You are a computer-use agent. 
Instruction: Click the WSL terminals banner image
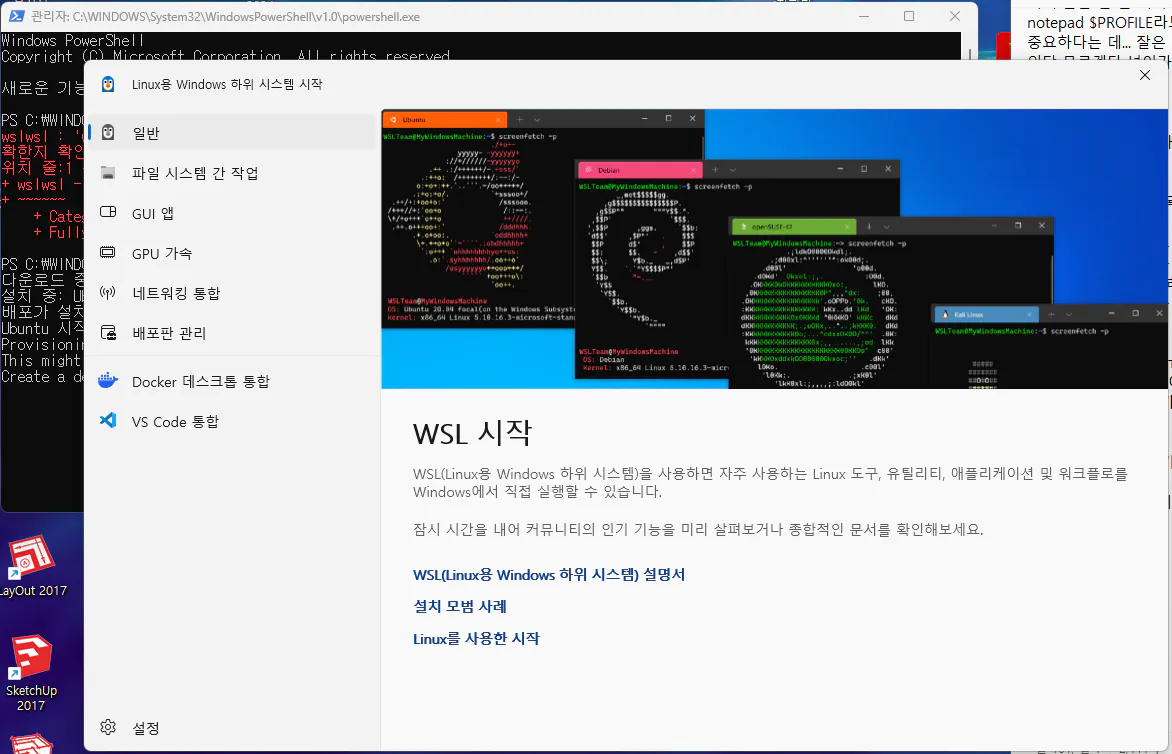click(774, 249)
